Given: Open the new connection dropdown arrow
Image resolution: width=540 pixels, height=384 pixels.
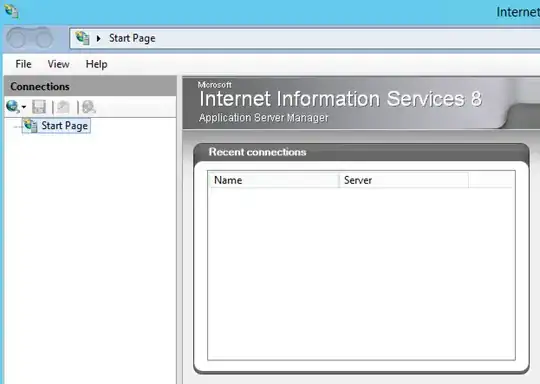Looking at the screenshot, I should (x=24, y=107).
